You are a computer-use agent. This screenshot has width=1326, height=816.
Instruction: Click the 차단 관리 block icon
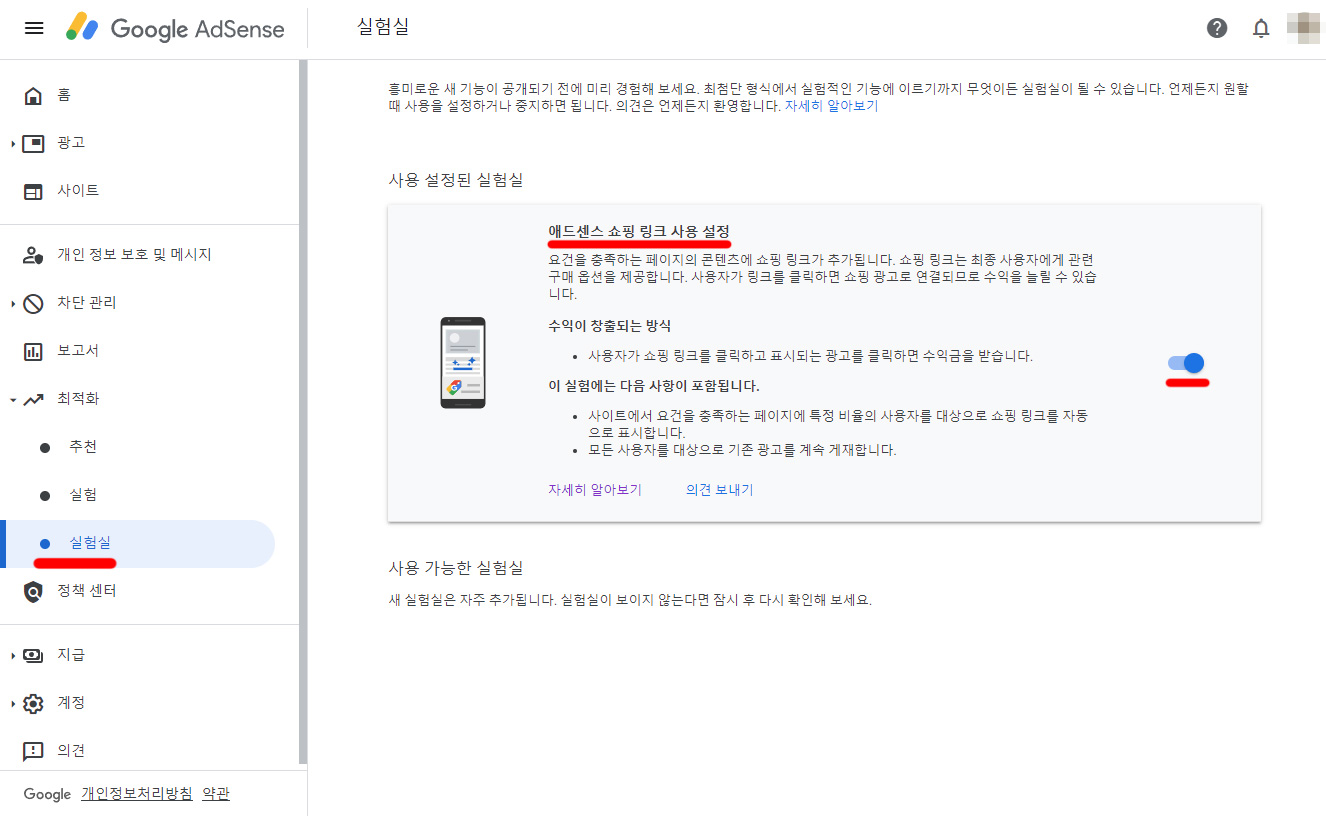(33, 303)
